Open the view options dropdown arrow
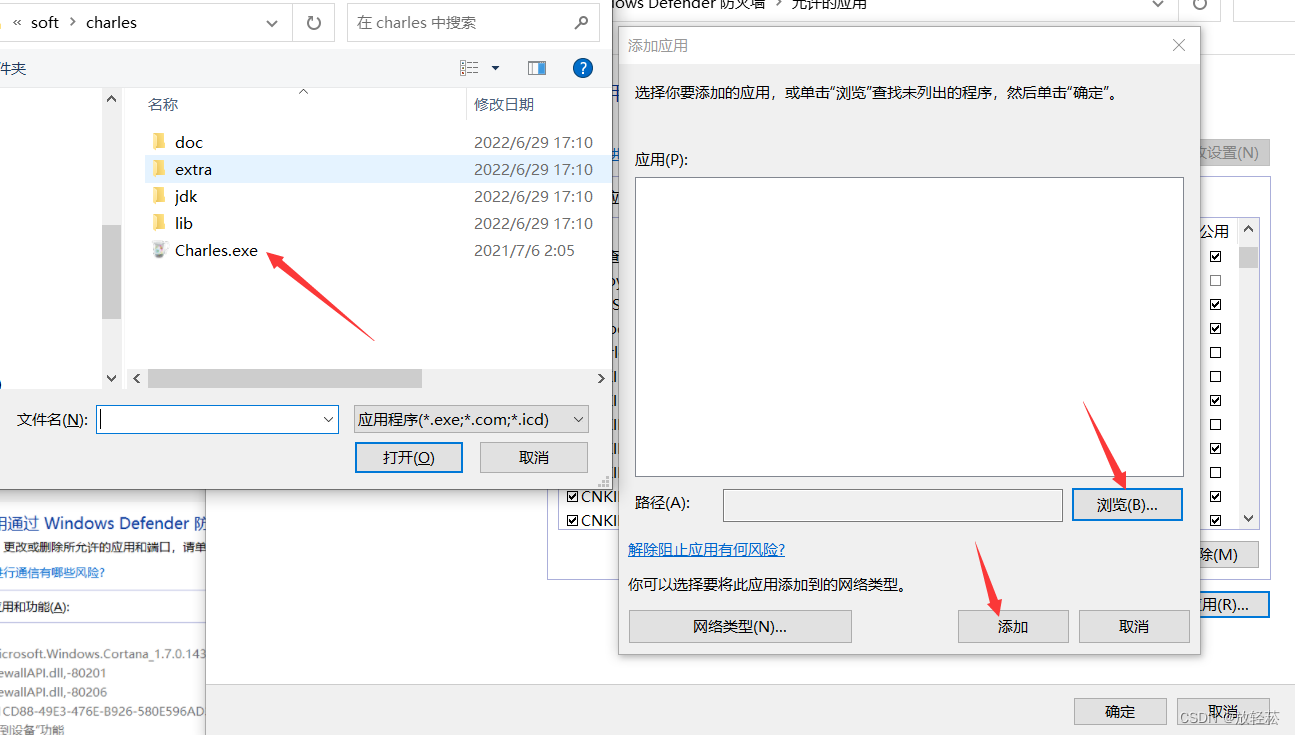 (x=495, y=68)
